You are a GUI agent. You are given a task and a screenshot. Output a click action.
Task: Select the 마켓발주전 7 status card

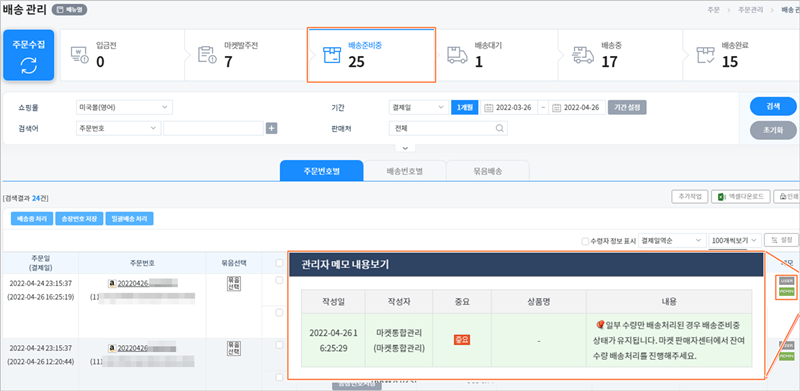coord(246,55)
